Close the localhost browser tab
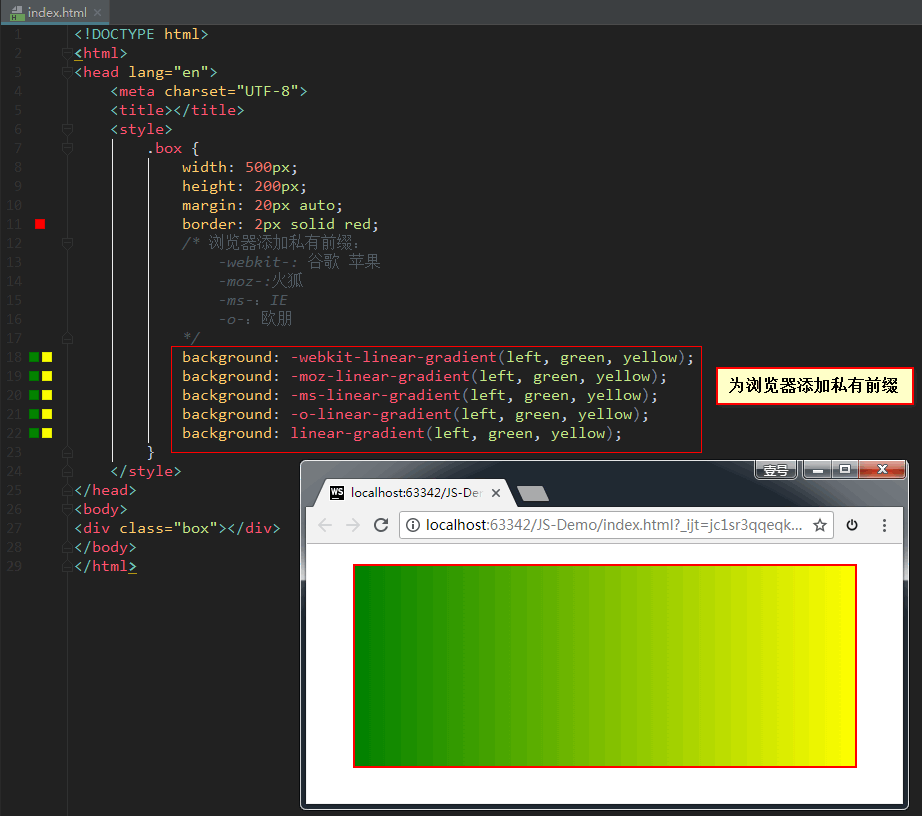This screenshot has height=816, width=922. 496,493
